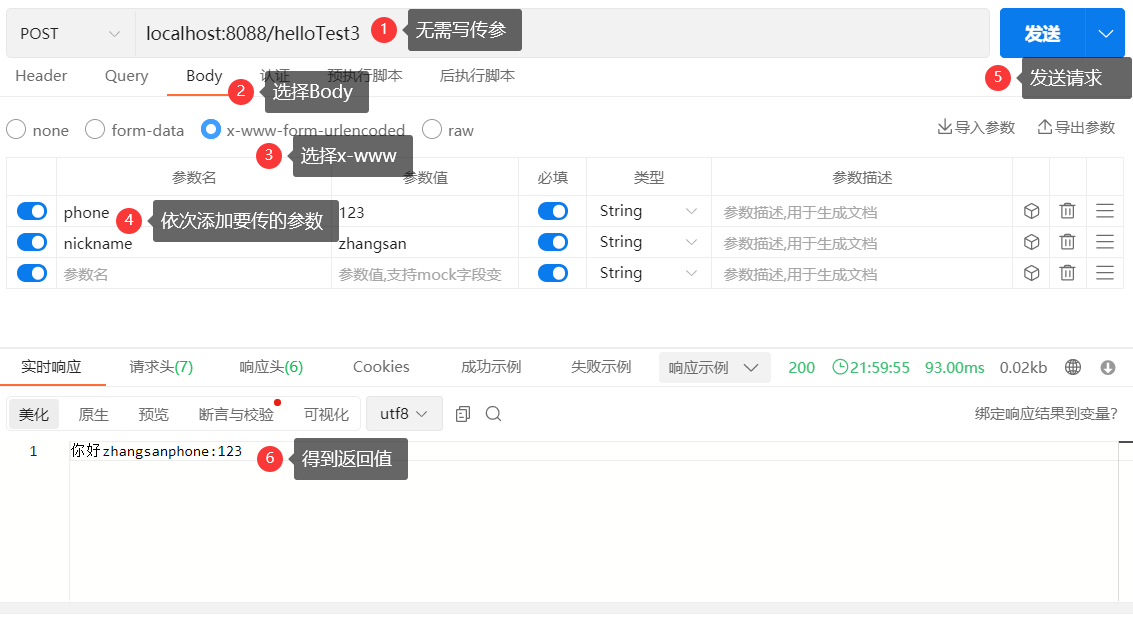Toggle the 必填 switch for empty row
Screen dimensions: 1133x623
coord(553,273)
